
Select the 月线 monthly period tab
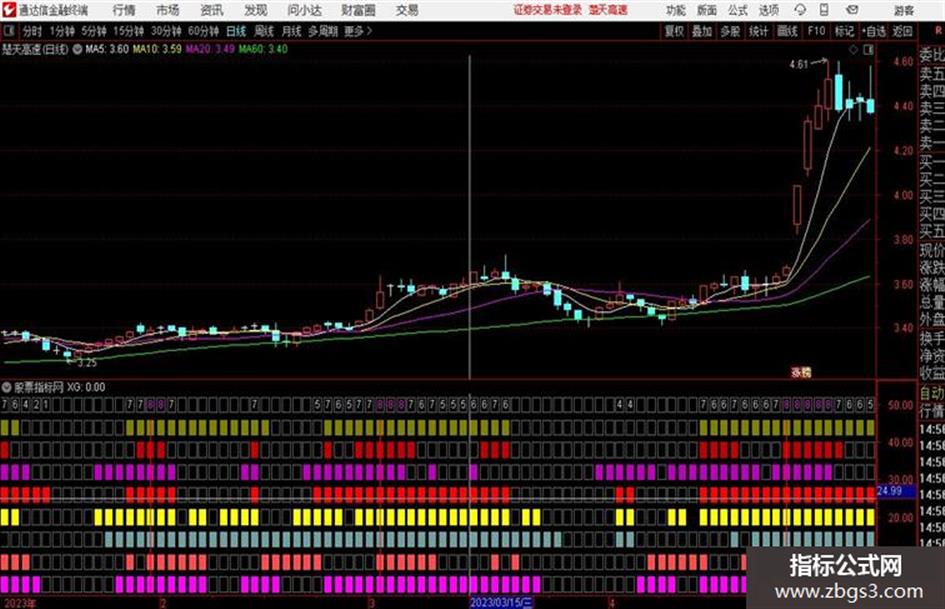tap(292, 31)
